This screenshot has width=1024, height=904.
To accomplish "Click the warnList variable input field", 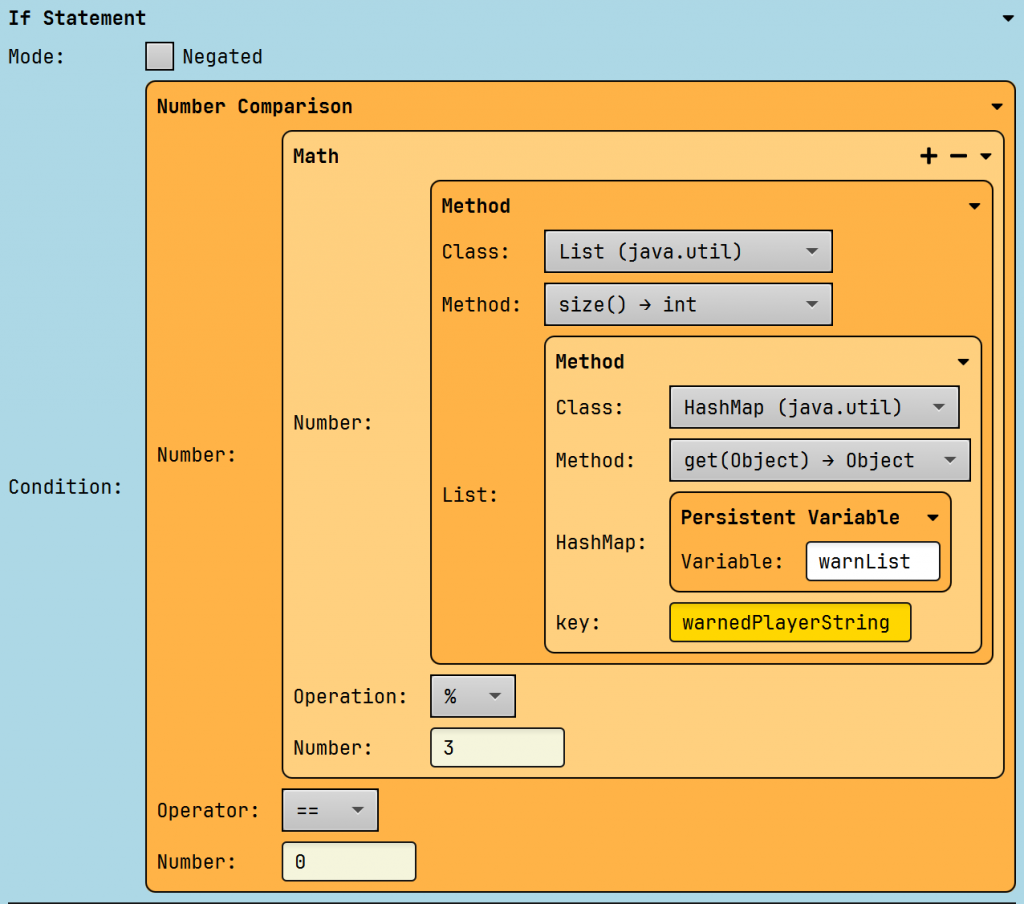I will 873,562.
